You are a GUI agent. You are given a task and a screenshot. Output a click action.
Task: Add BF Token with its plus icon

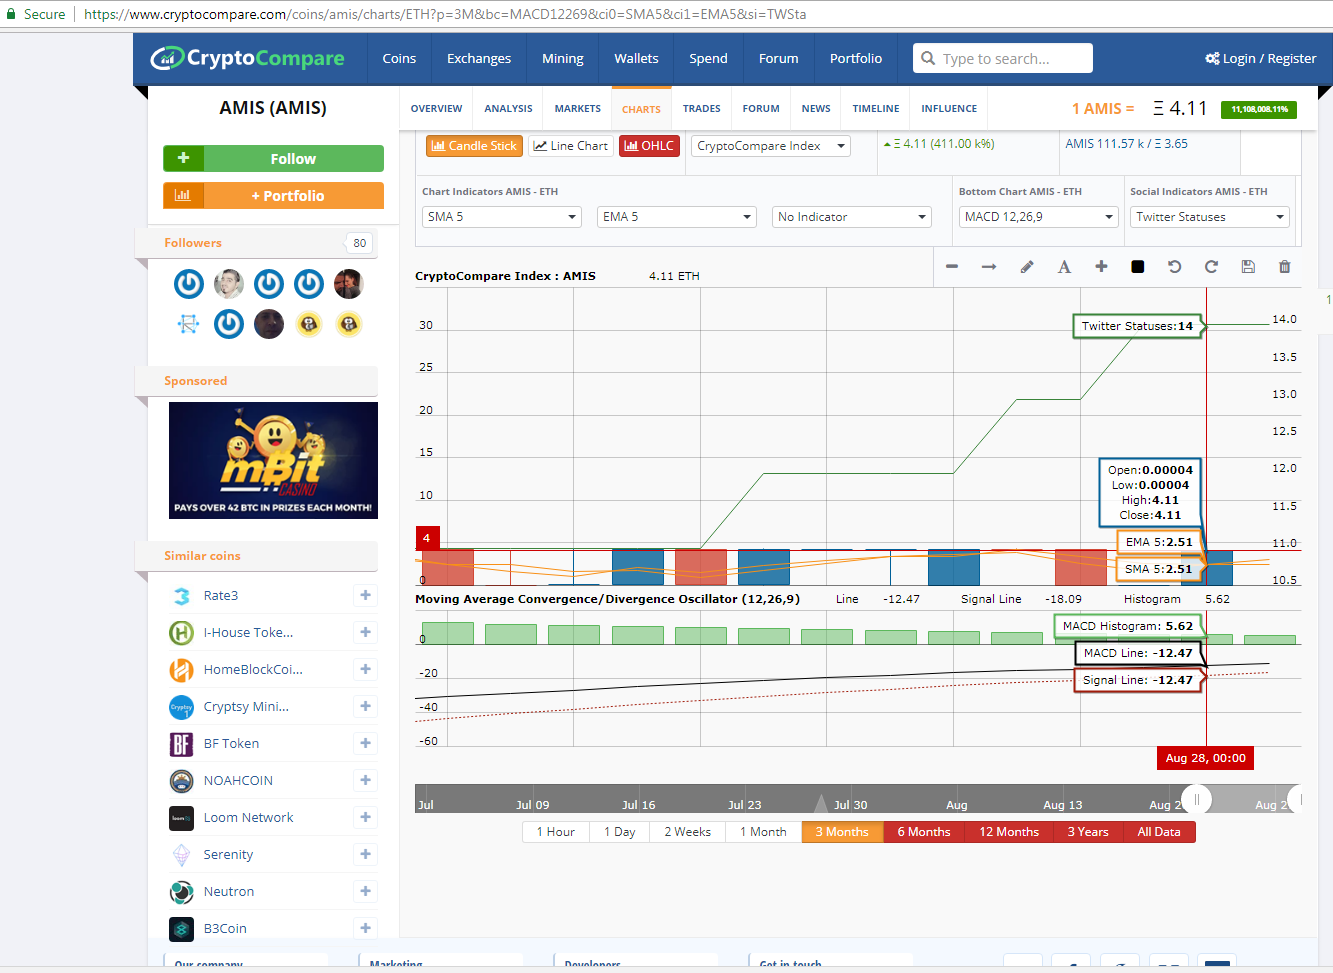pos(365,743)
